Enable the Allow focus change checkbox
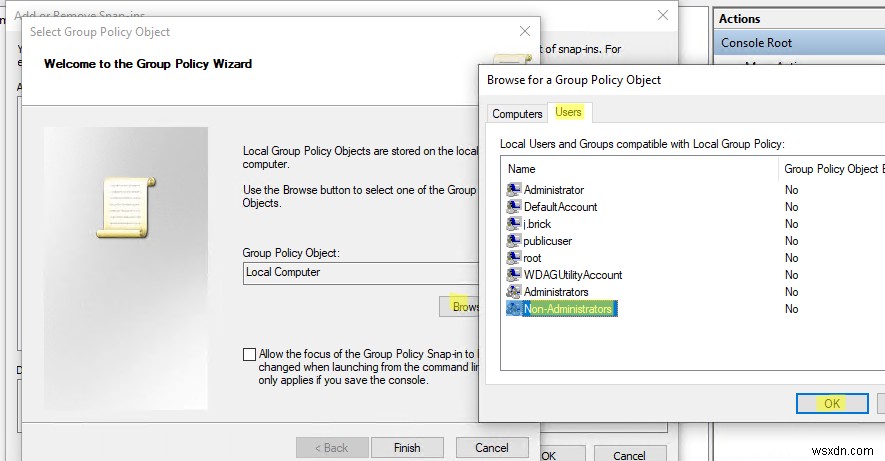Viewport: 885px width, 461px height. 249,354
